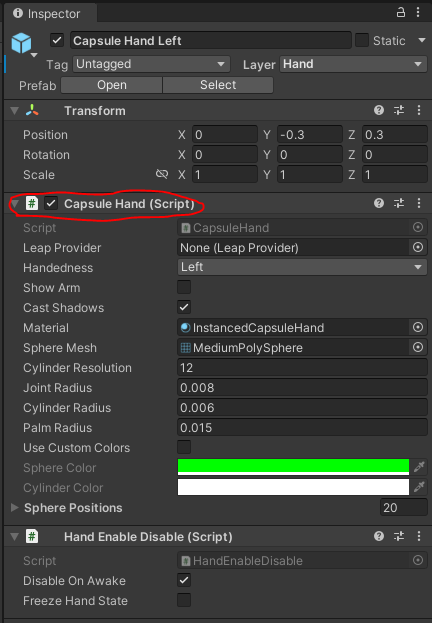Click InstancedCapsuleHand material sphere icon
Image resolution: width=432 pixels, height=623 pixels.
185,327
